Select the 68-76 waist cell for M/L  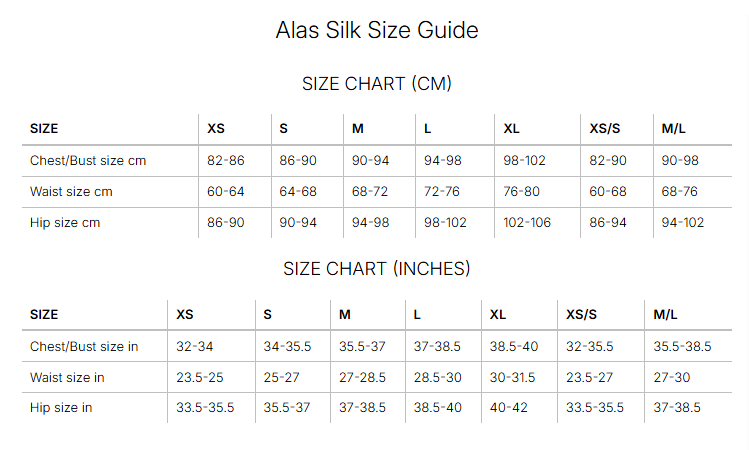(x=680, y=191)
